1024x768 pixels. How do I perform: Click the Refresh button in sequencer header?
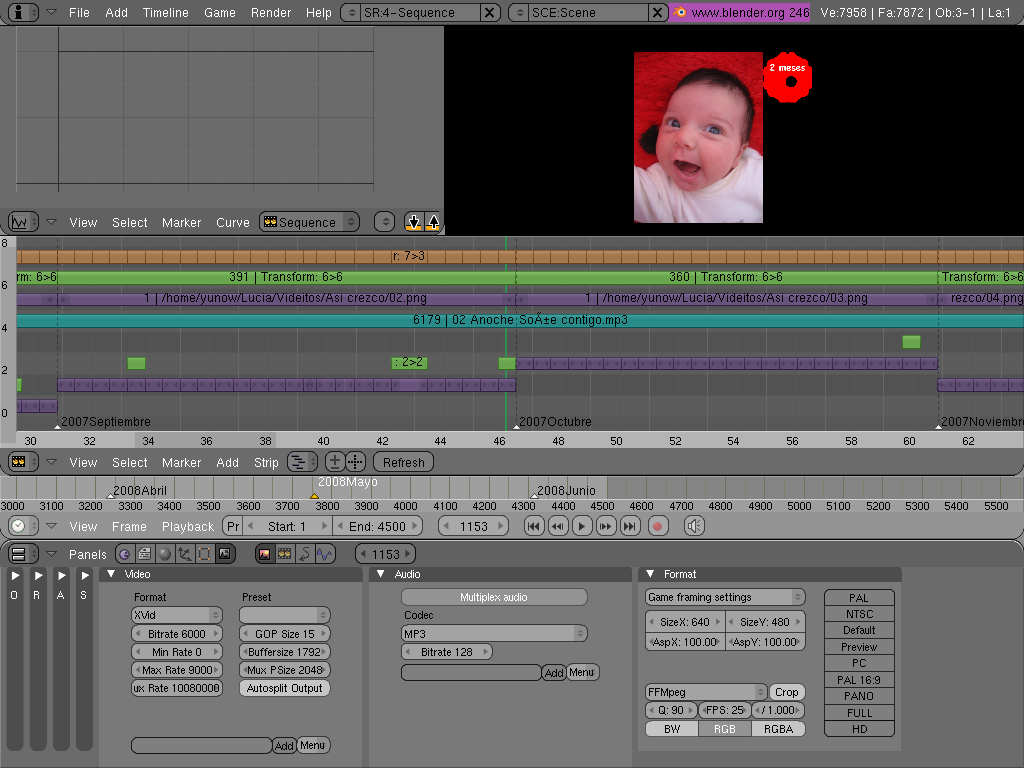tap(403, 462)
